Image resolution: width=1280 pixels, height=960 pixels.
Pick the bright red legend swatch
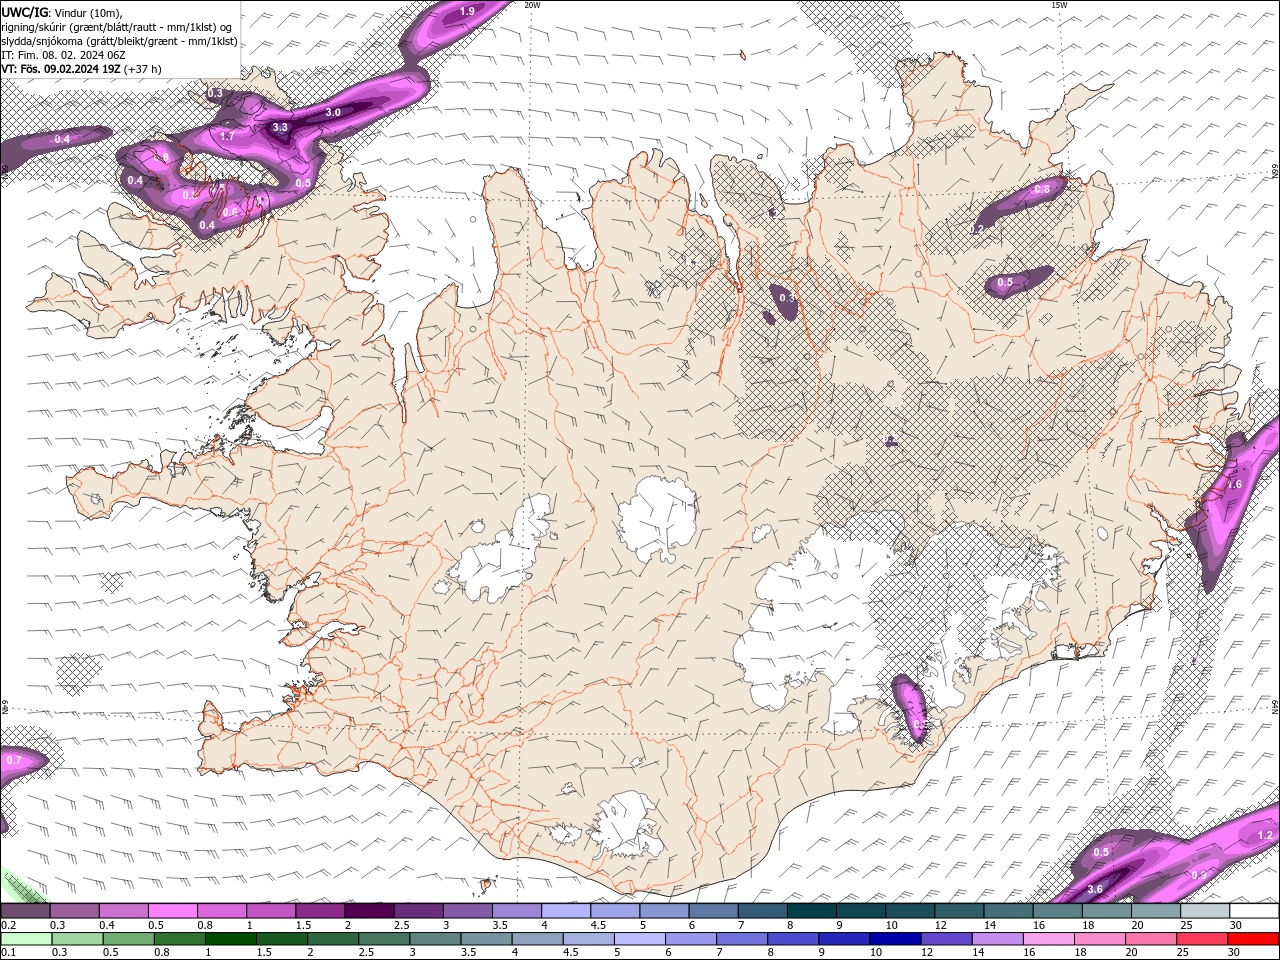1255,939
